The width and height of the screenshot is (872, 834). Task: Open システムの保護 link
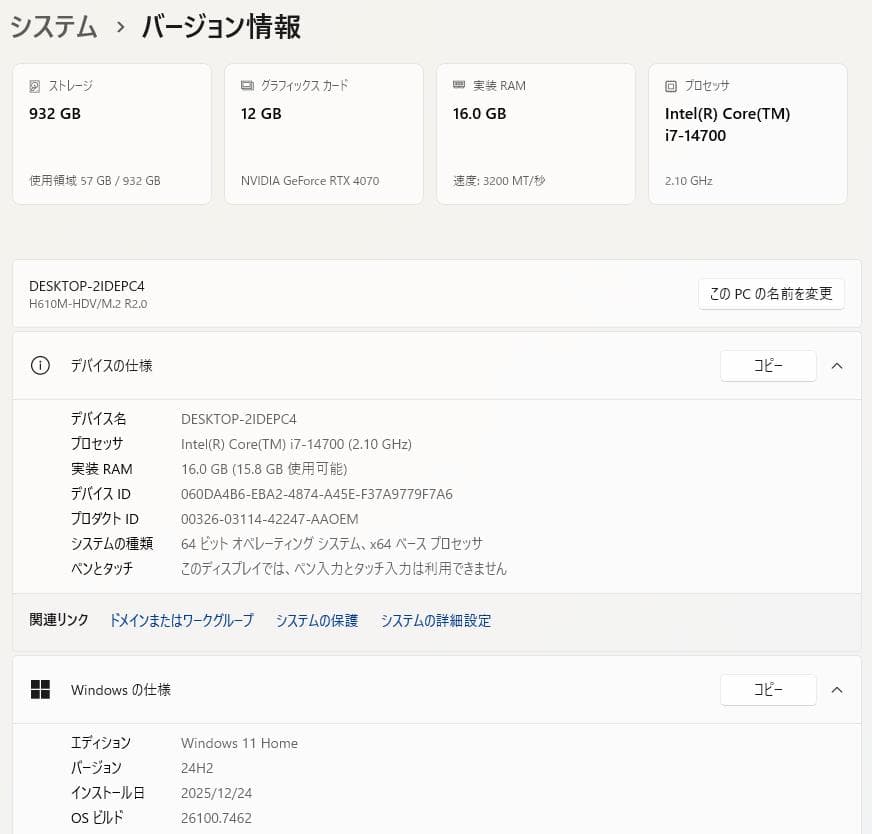click(317, 620)
